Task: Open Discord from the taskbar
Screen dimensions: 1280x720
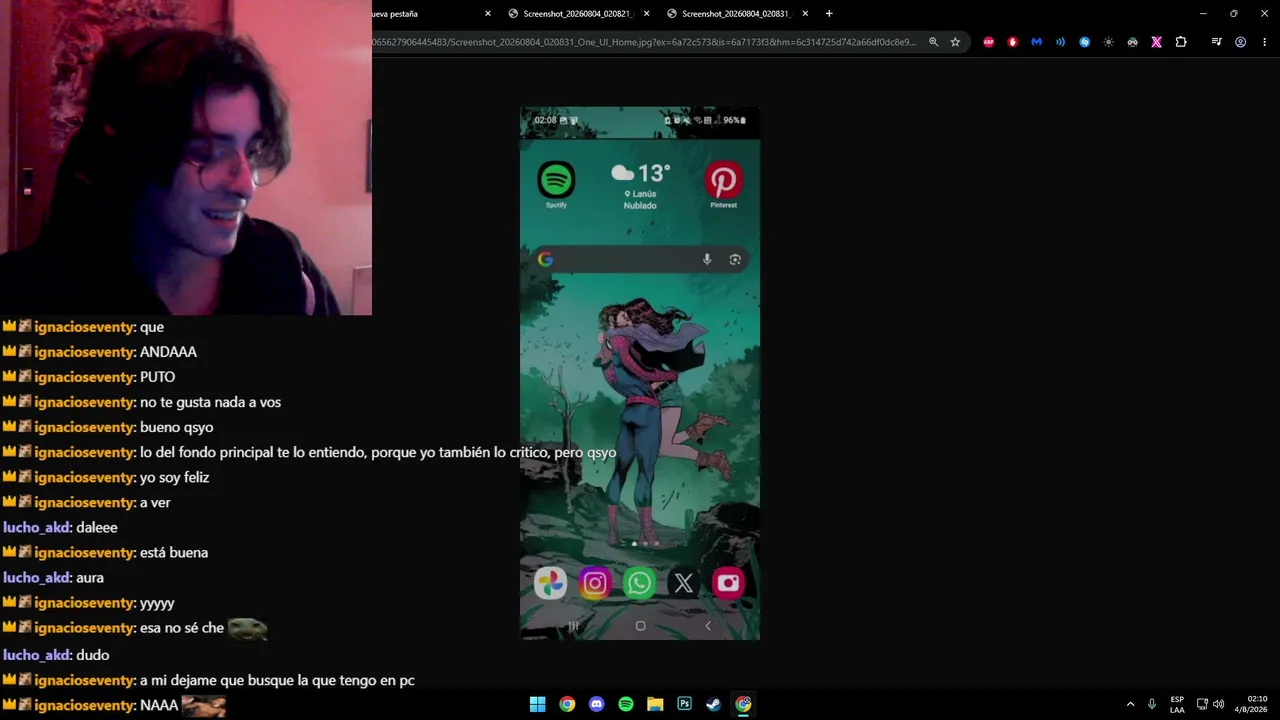Action: pos(597,704)
